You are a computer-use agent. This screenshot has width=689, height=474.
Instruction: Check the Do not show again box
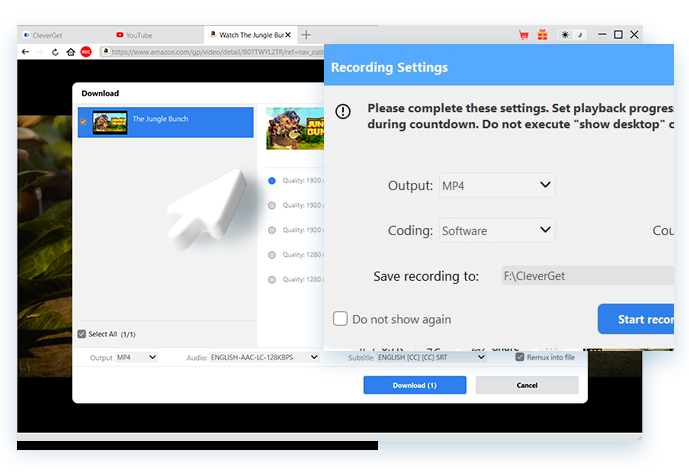point(341,319)
